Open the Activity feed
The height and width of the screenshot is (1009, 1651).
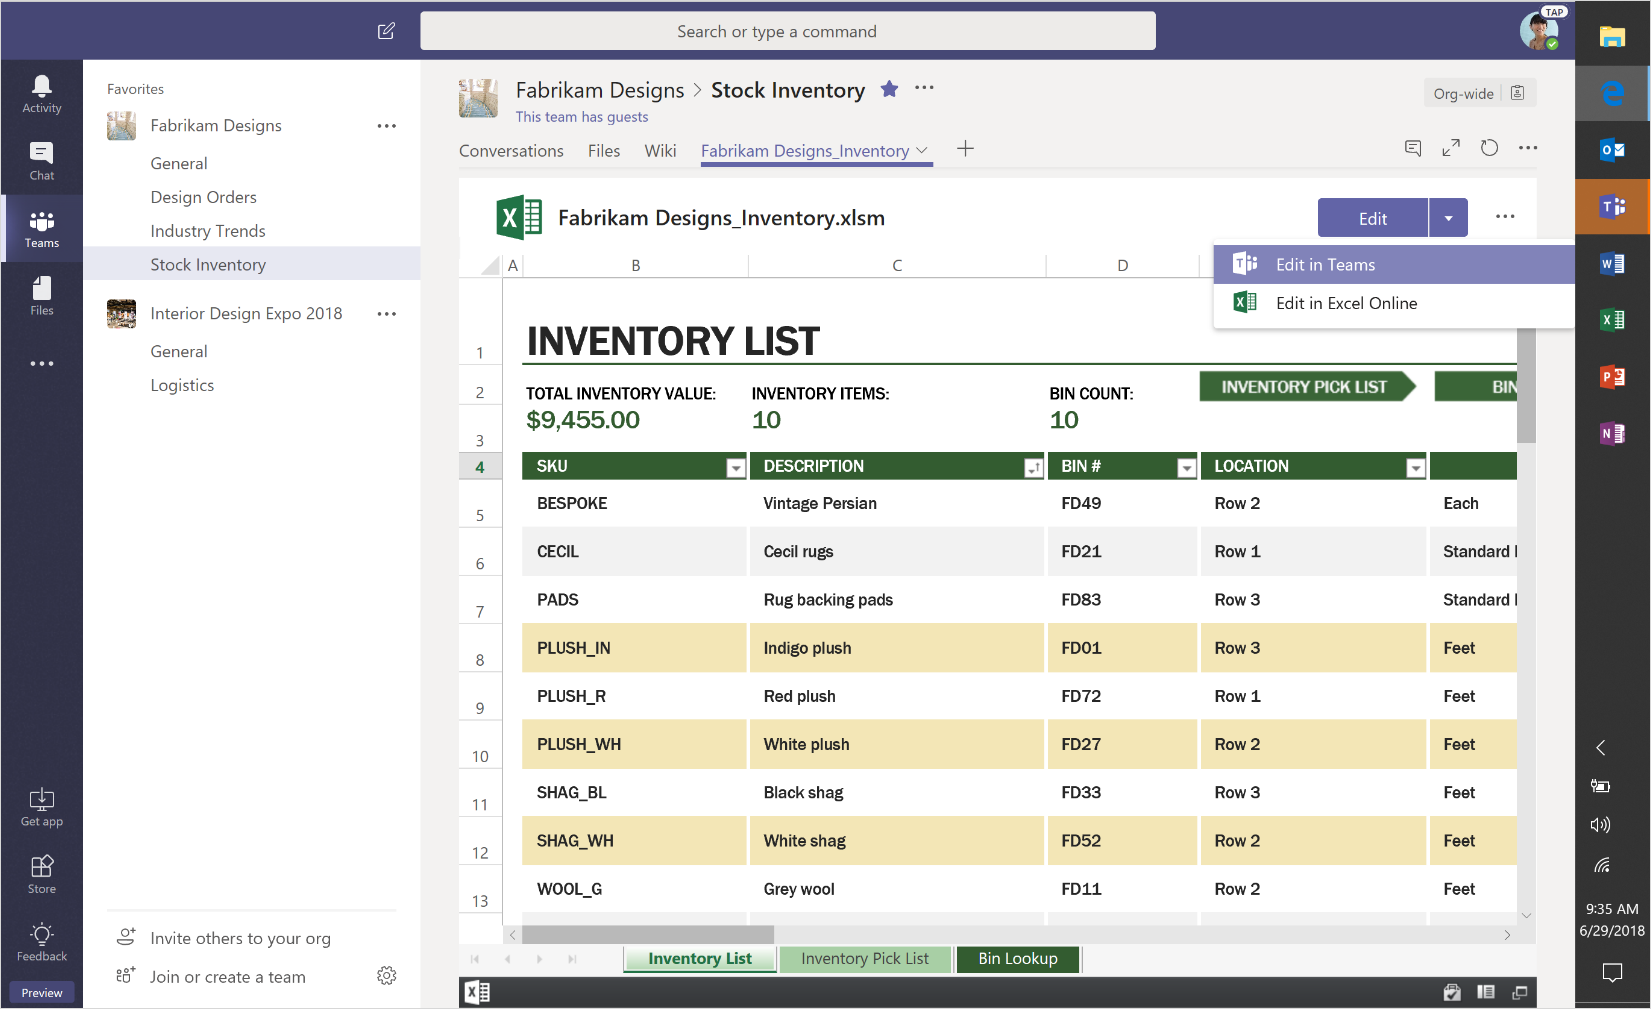[42, 94]
